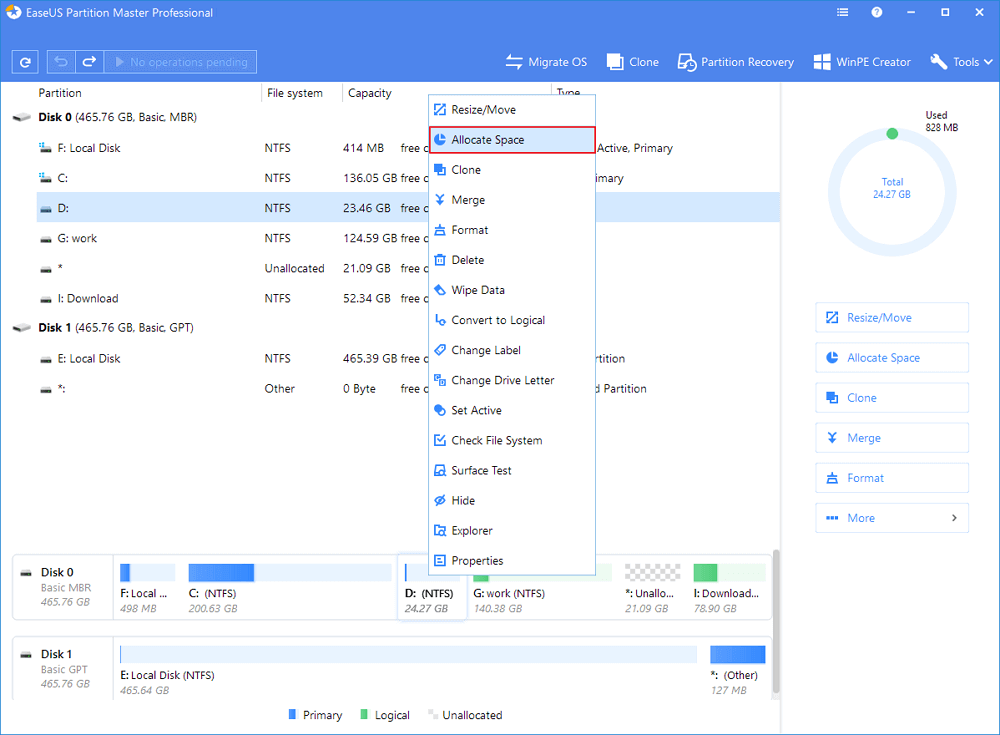Click the Refresh disk info icon
1000x735 pixels.
[25, 62]
